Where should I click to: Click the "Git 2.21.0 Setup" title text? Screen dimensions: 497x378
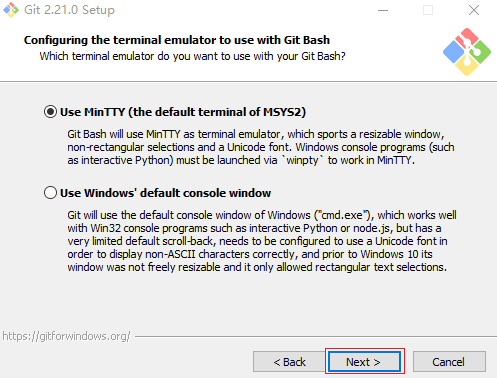click(x=69, y=10)
